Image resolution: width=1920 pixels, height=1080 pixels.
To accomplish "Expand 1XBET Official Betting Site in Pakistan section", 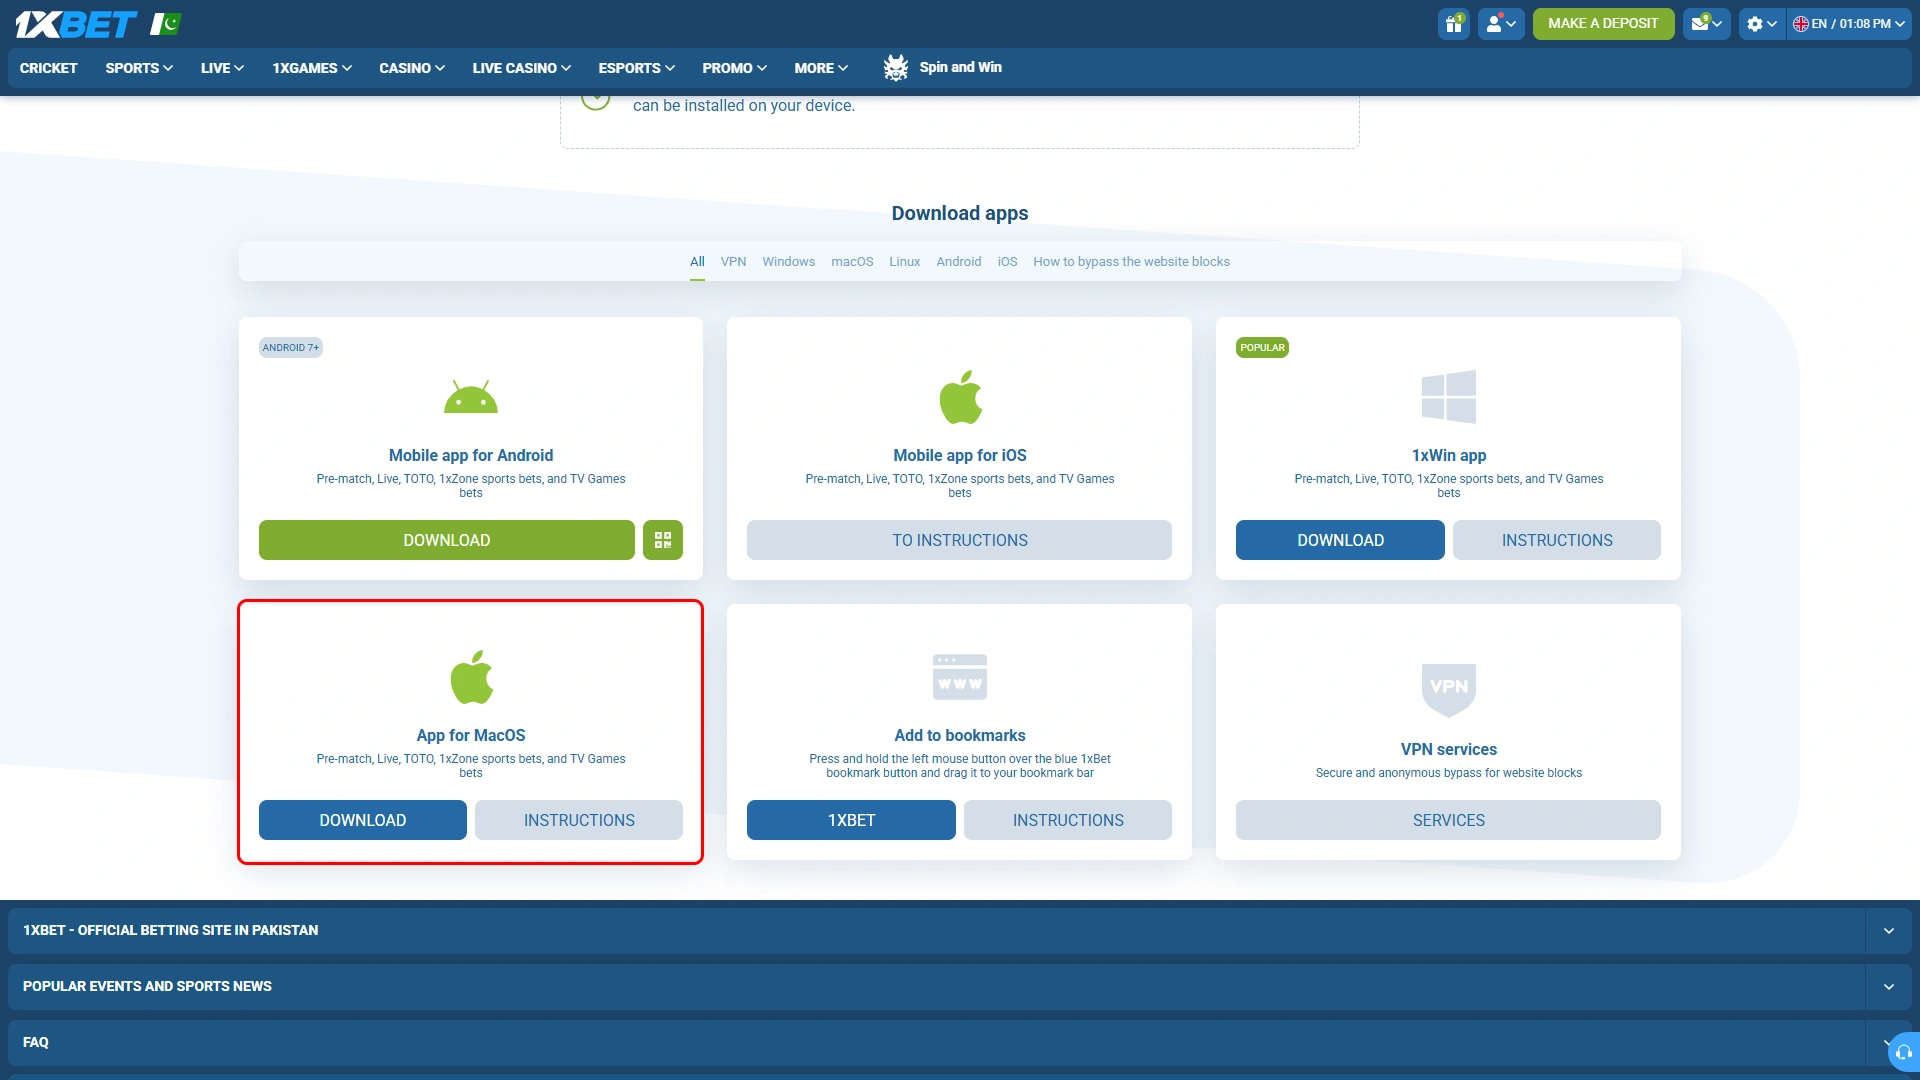I will pos(960,930).
